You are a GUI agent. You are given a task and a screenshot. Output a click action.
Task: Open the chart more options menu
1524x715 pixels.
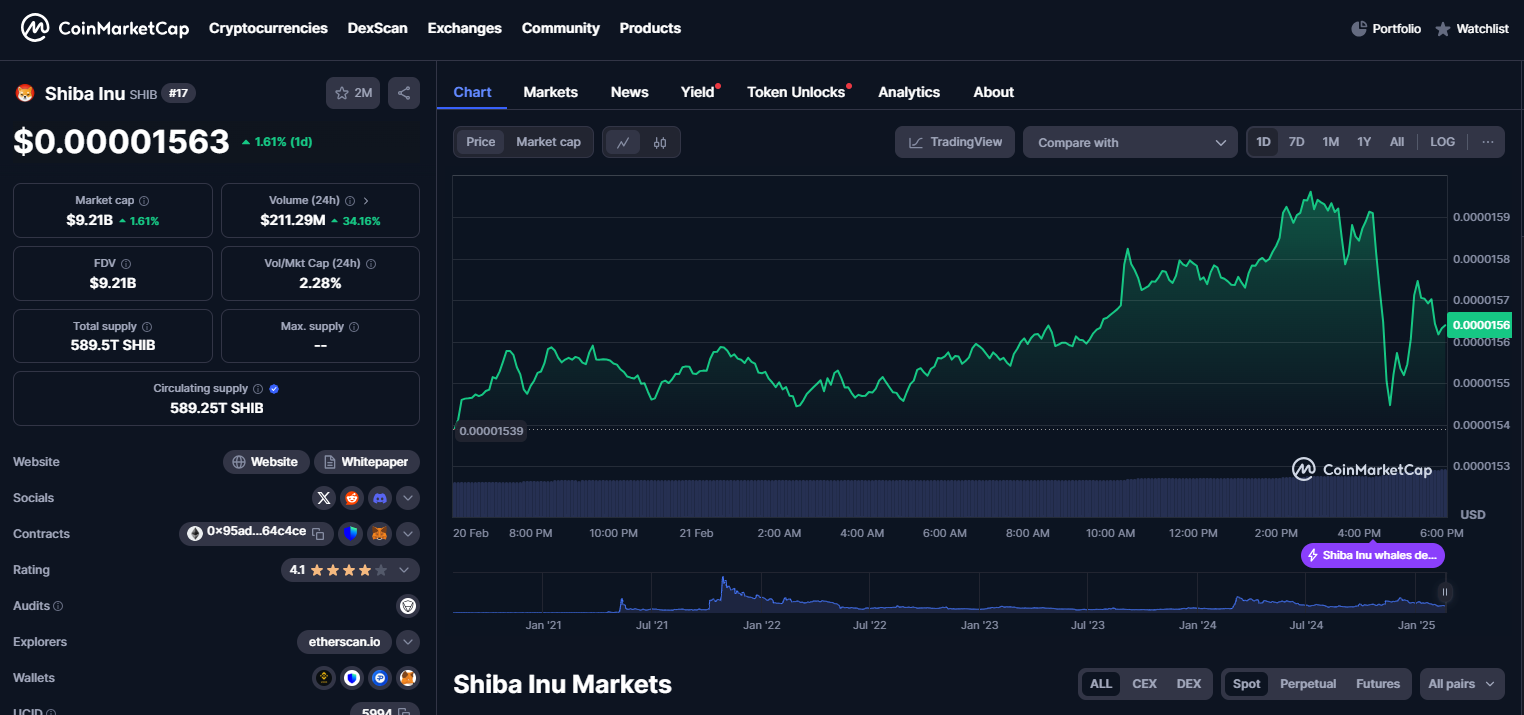(x=1488, y=142)
